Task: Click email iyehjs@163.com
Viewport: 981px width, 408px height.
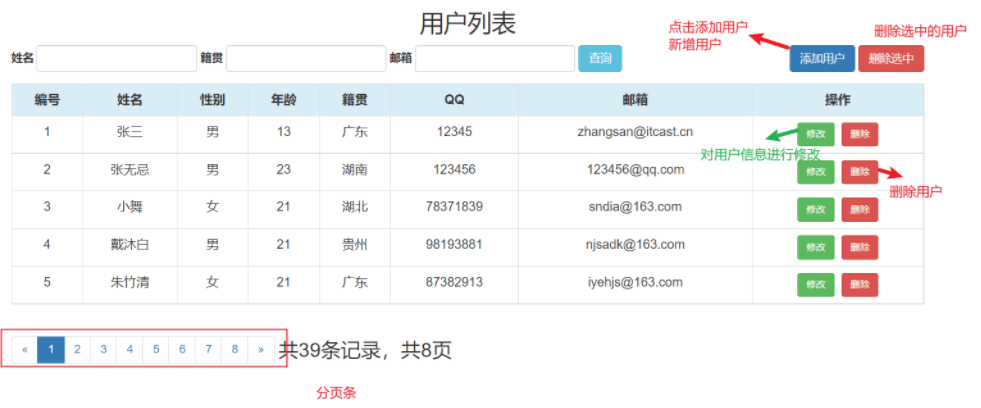Action: coord(635,282)
